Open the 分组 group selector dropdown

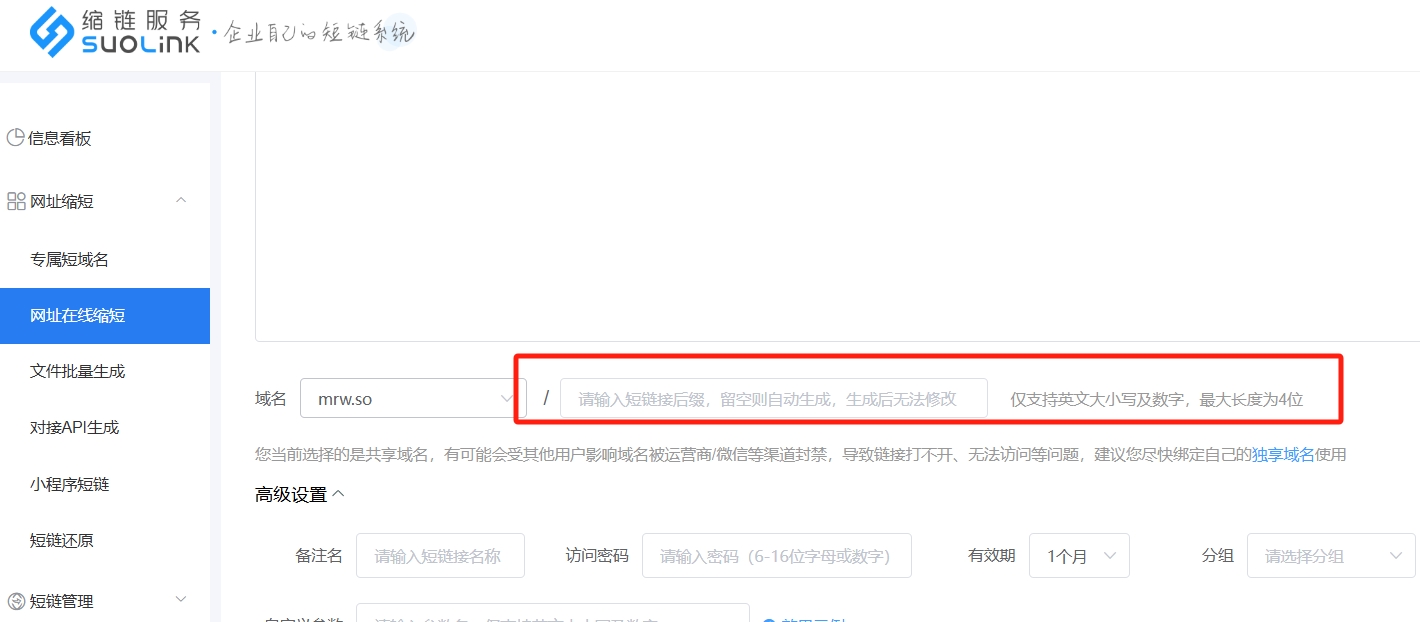1330,556
